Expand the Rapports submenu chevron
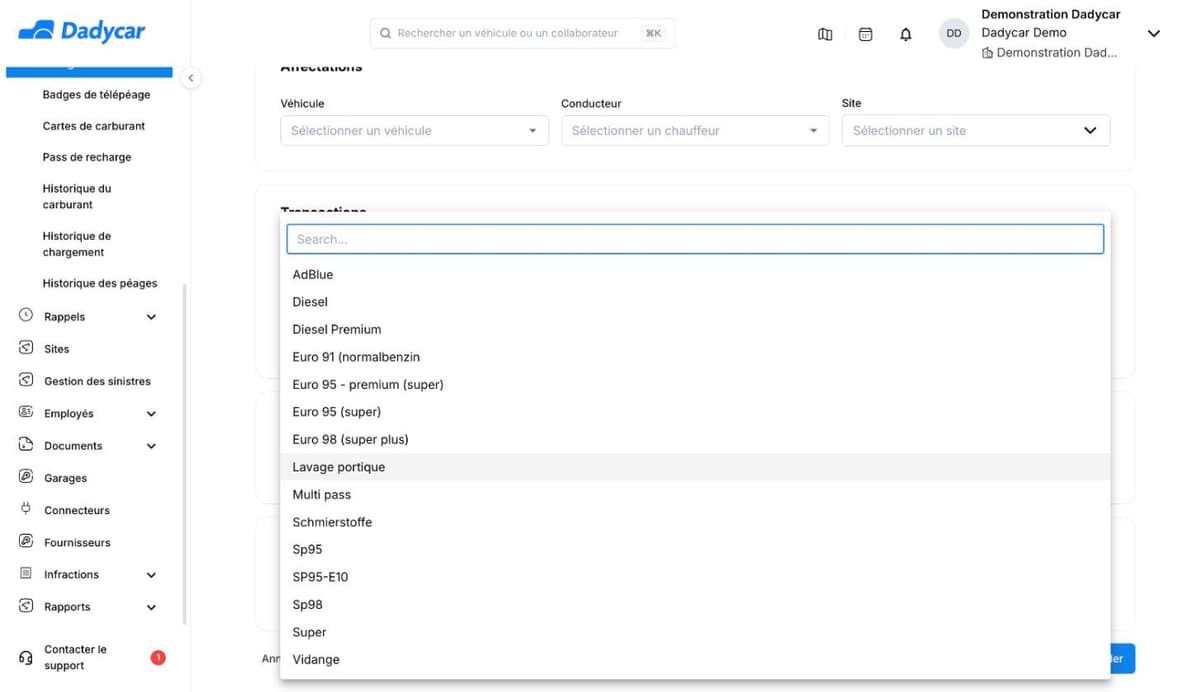 coord(151,607)
